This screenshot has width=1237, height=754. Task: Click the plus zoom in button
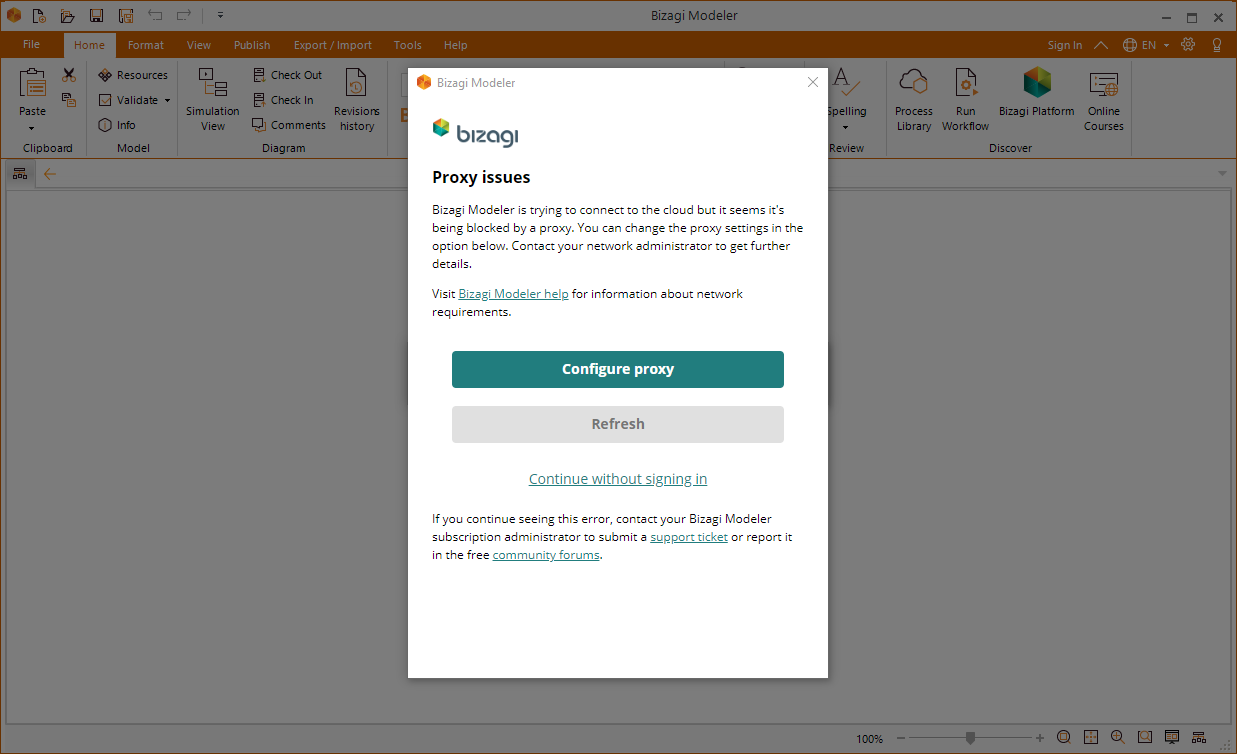pos(1040,738)
